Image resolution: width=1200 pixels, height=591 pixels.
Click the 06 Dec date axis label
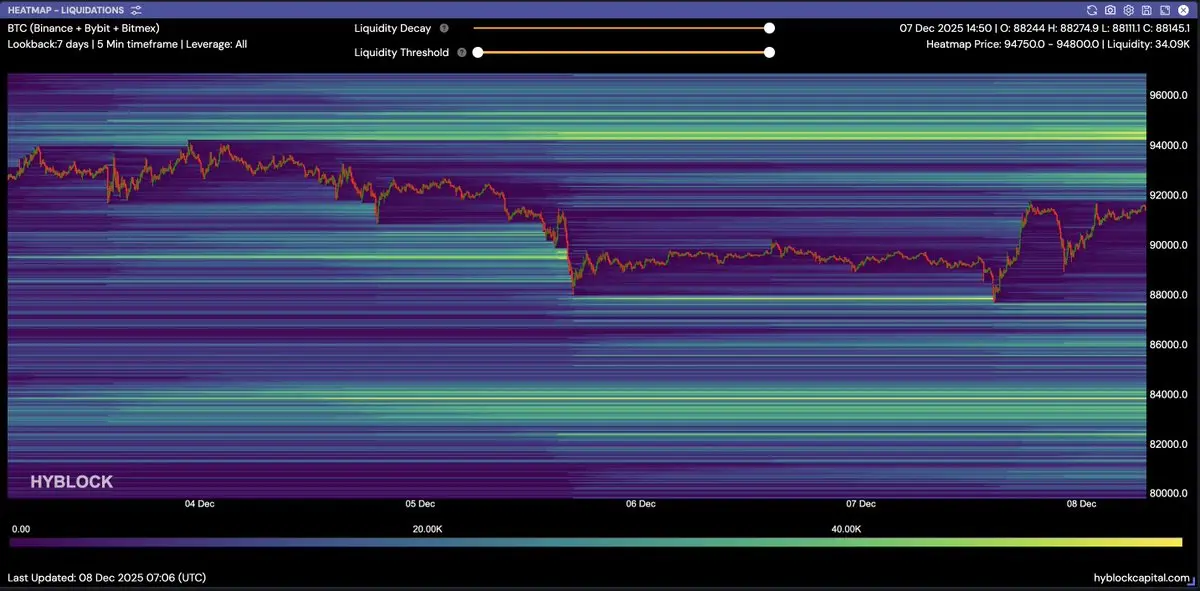640,504
